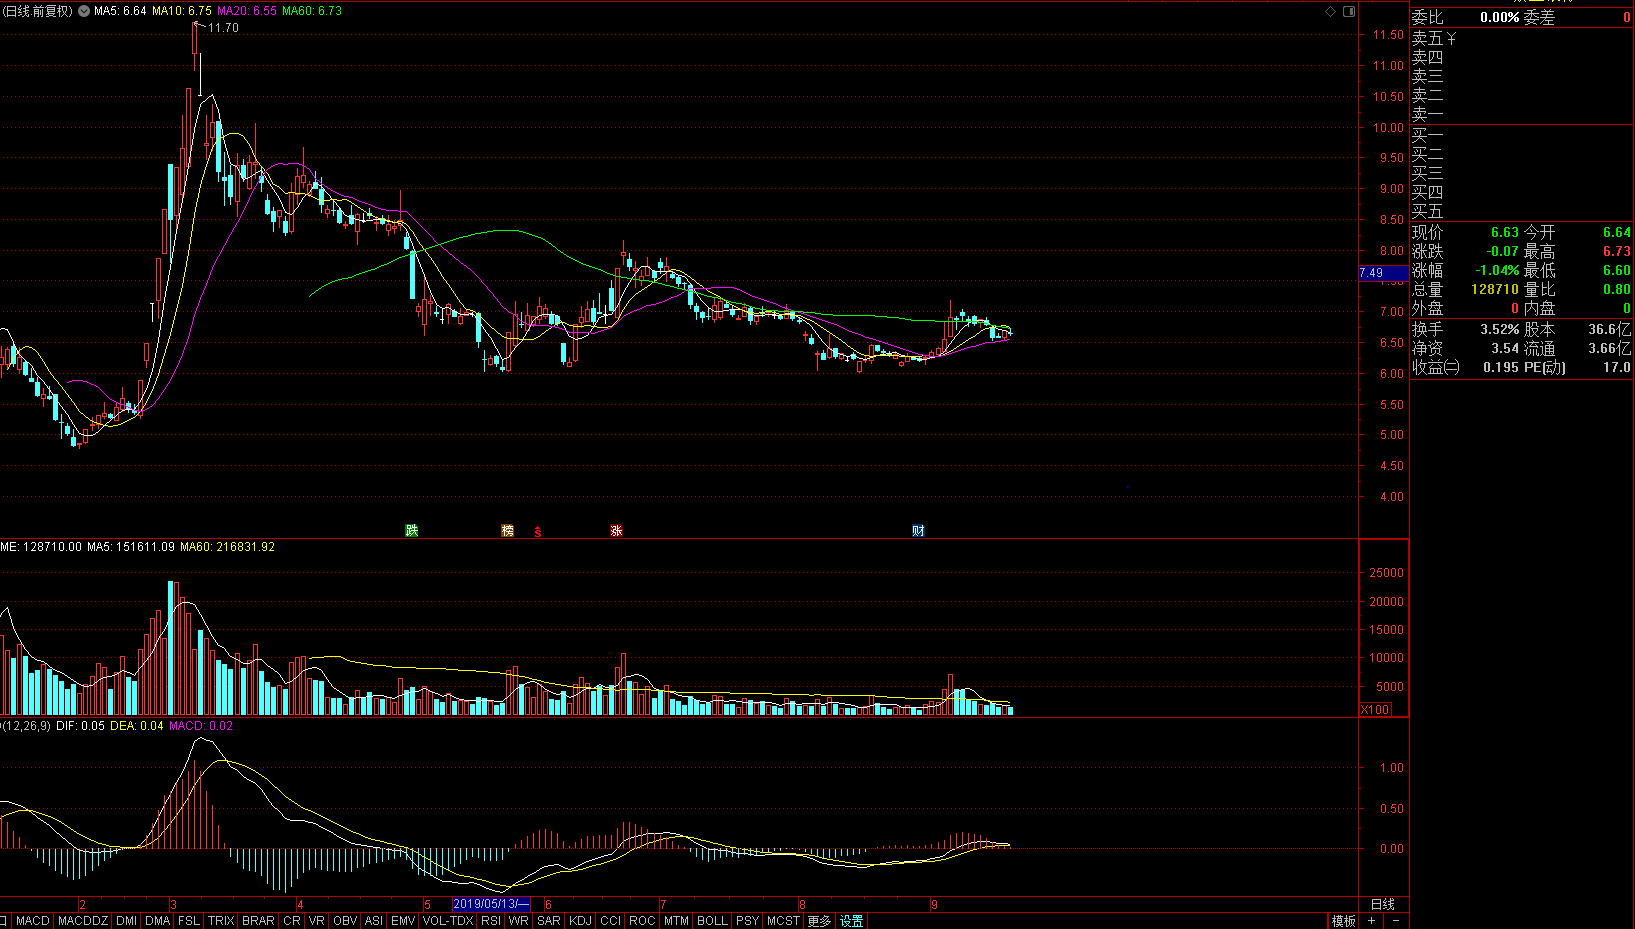Click the 涨幅 -1.04% value
This screenshot has height=929, width=1635.
[1497, 270]
